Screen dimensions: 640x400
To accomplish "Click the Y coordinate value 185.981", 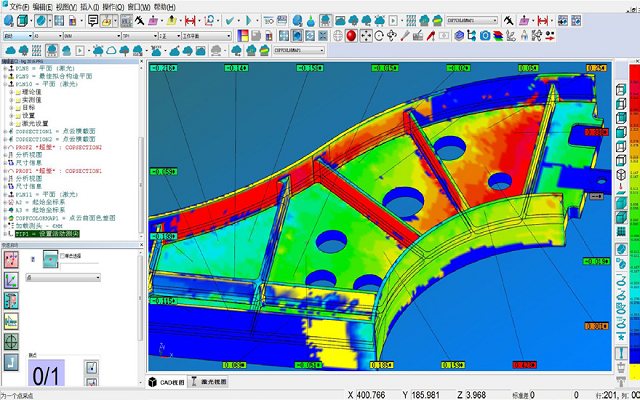I will pos(425,395).
